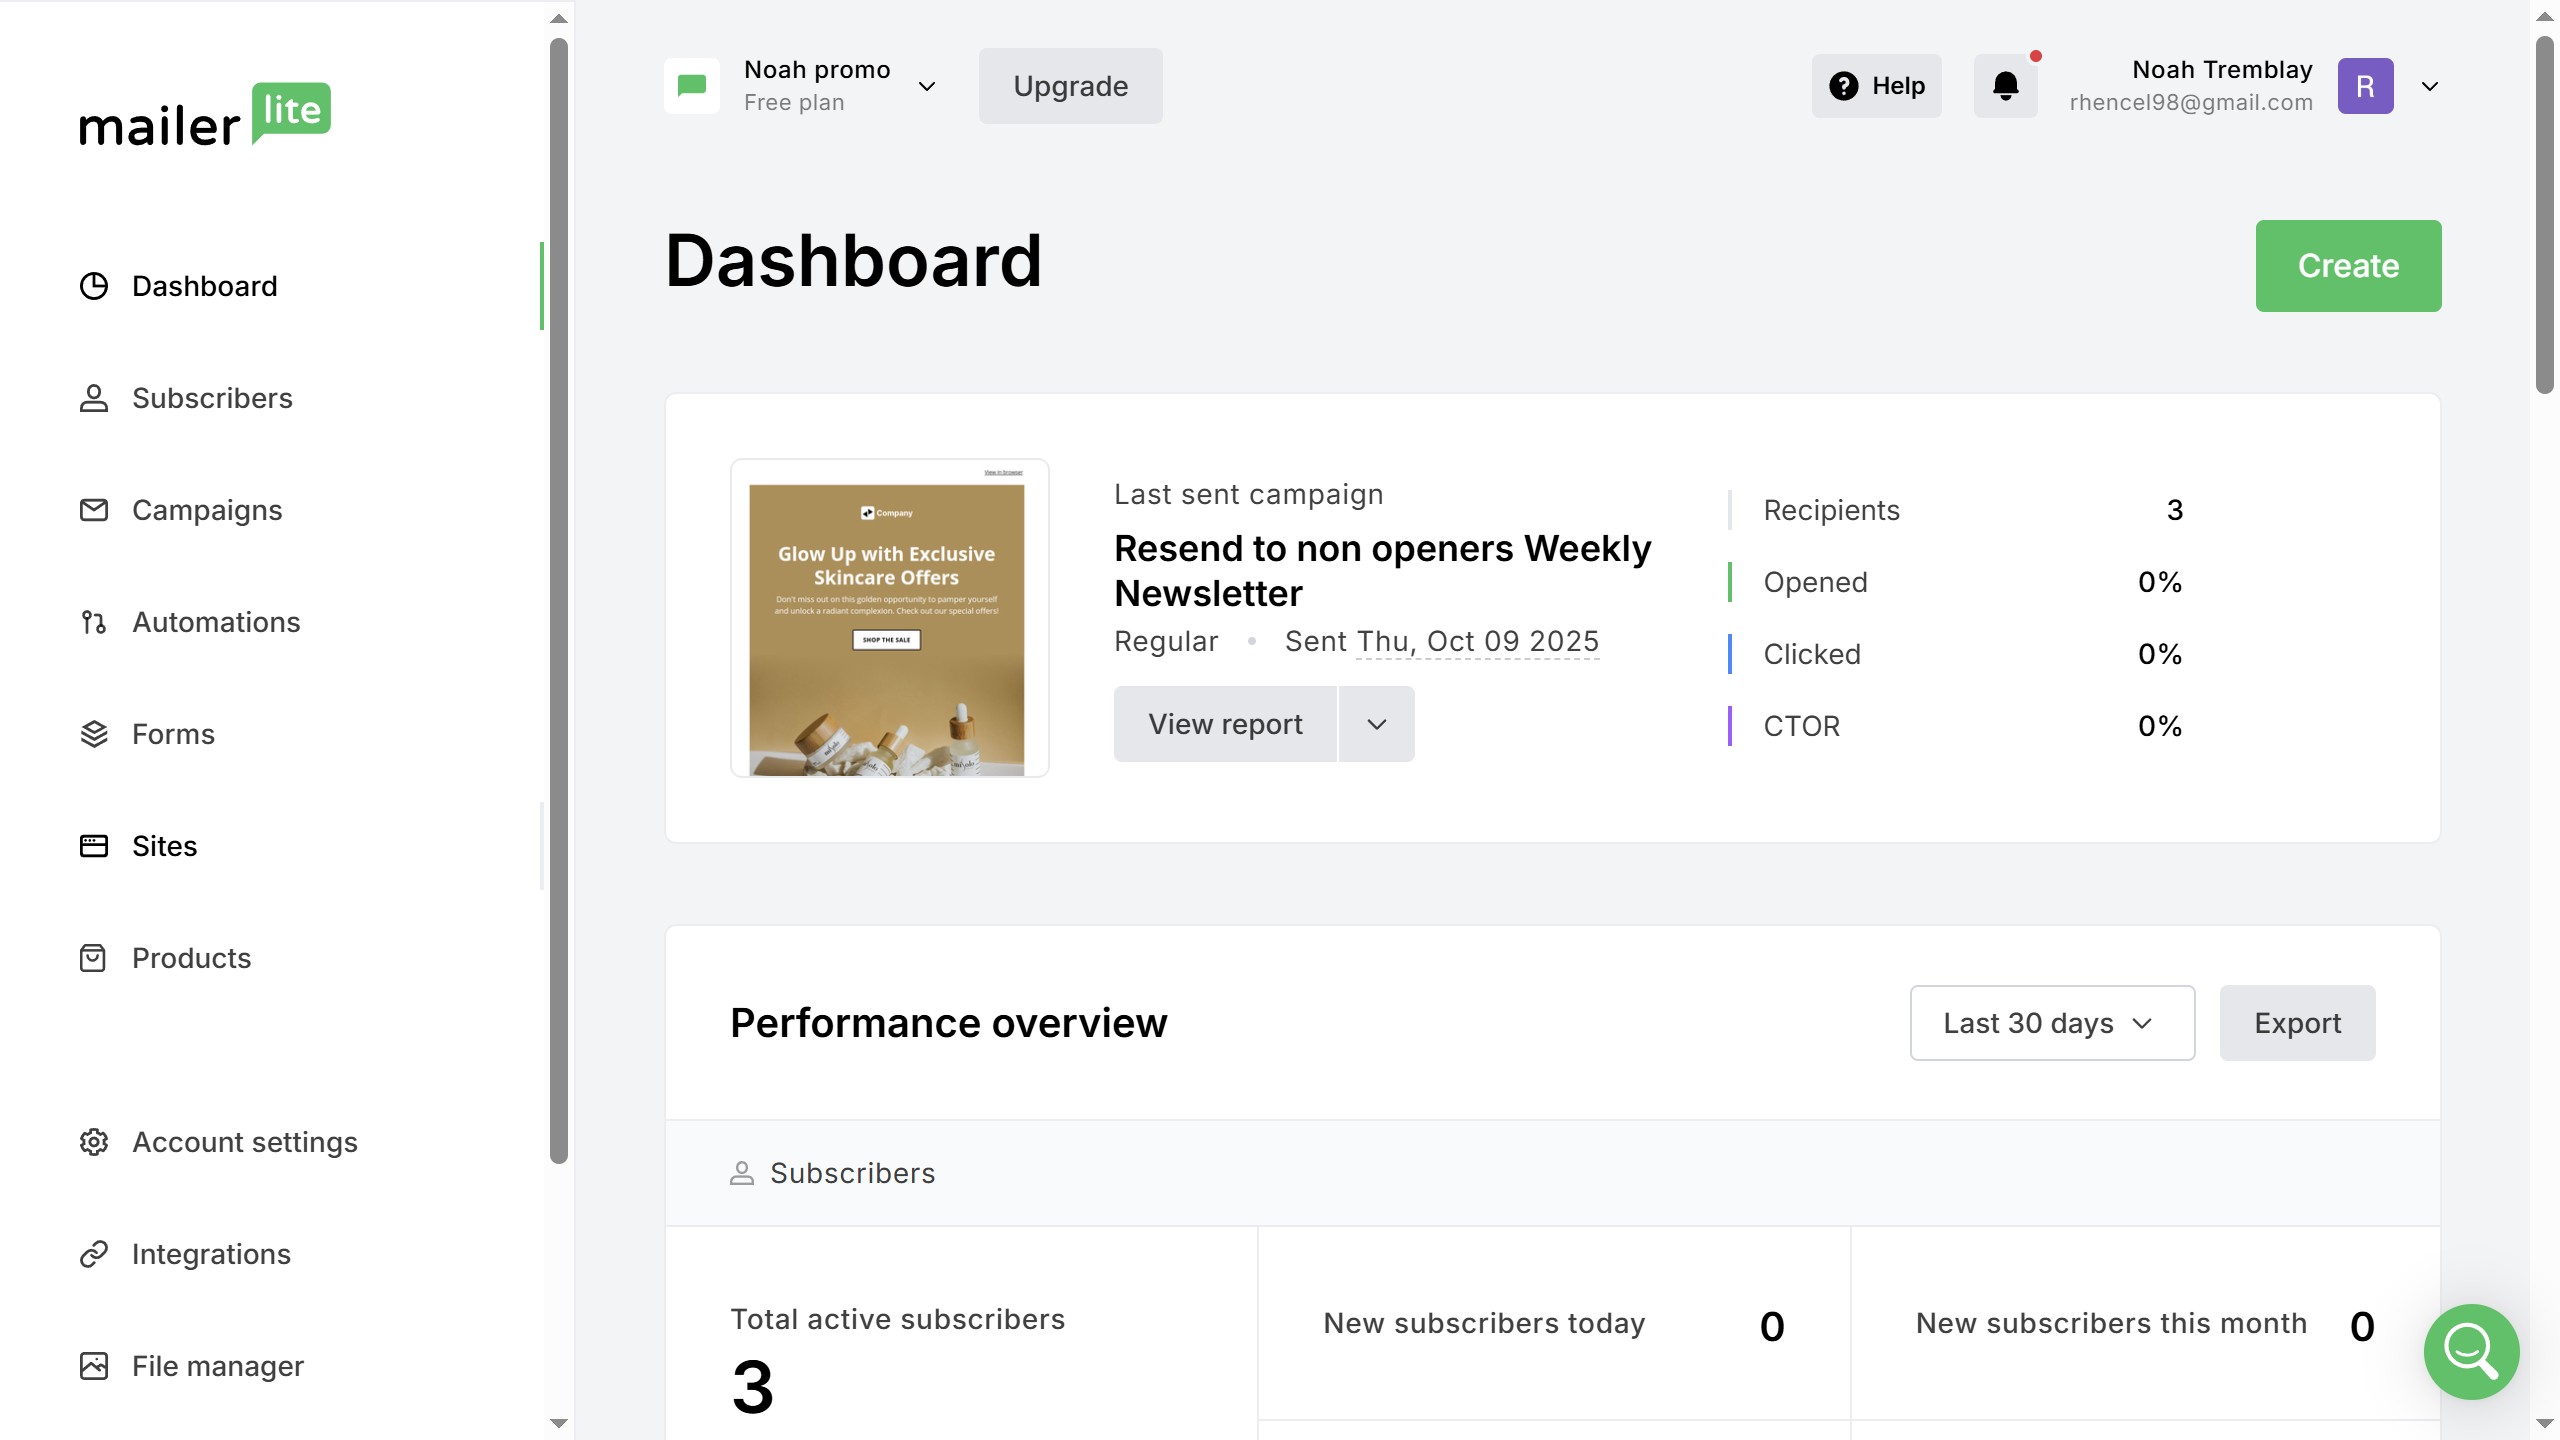Viewport: 2560px width, 1440px height.
Task: Open the Subscribers section icon in sidebar
Action: [x=94, y=398]
